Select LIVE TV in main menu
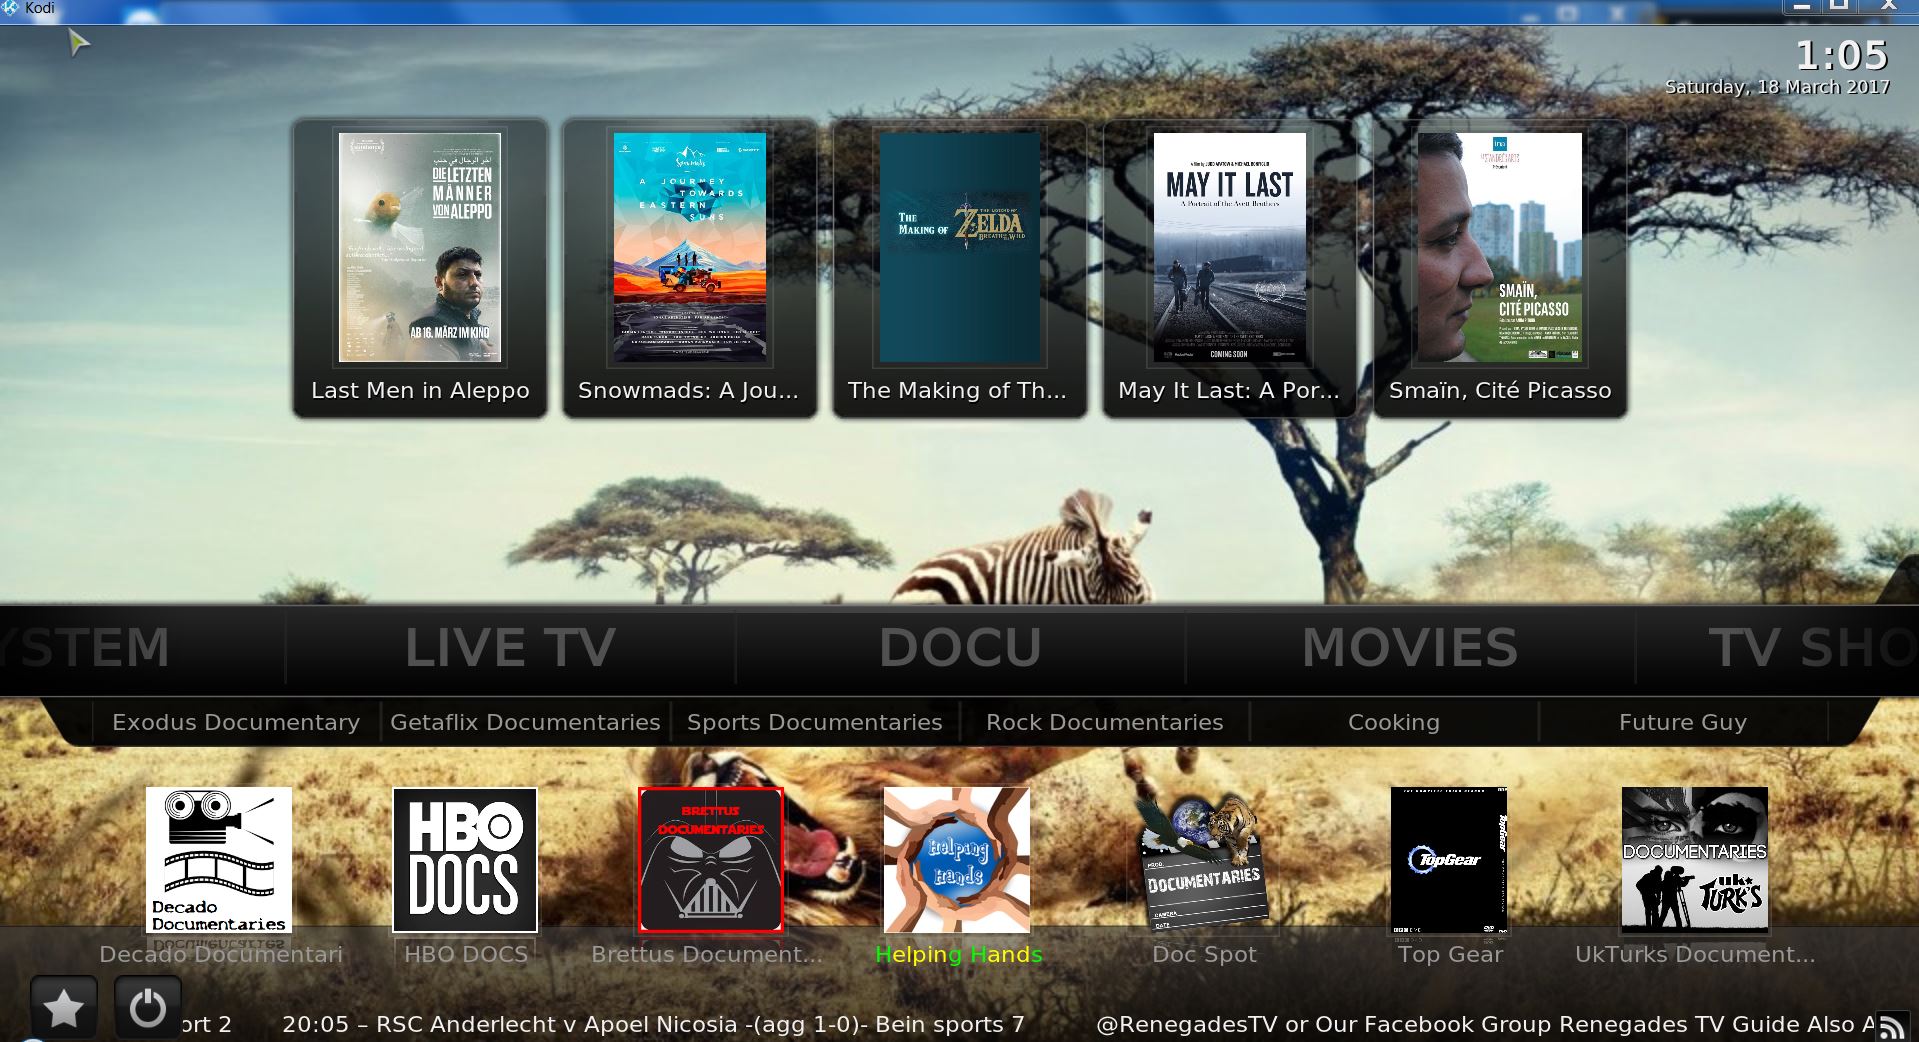The width and height of the screenshot is (1919, 1042). pos(510,648)
